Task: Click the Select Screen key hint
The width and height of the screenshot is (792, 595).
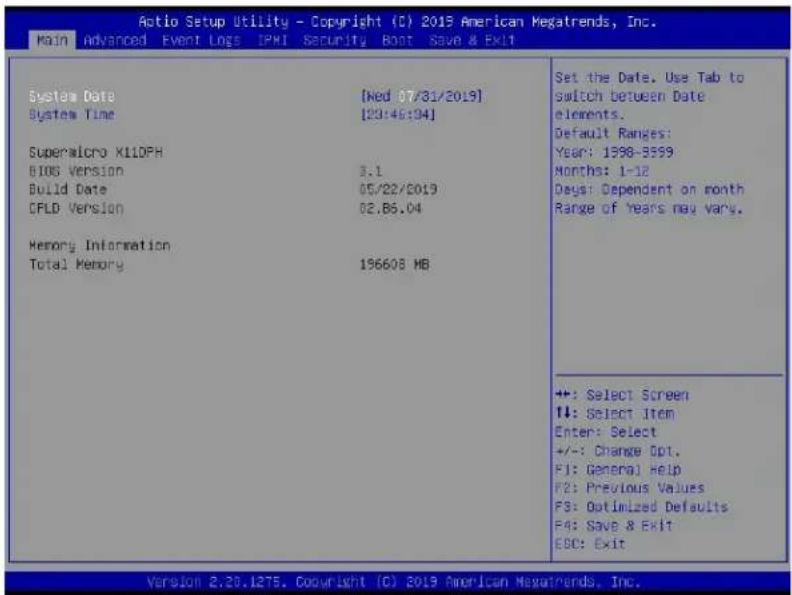Action: coord(621,395)
